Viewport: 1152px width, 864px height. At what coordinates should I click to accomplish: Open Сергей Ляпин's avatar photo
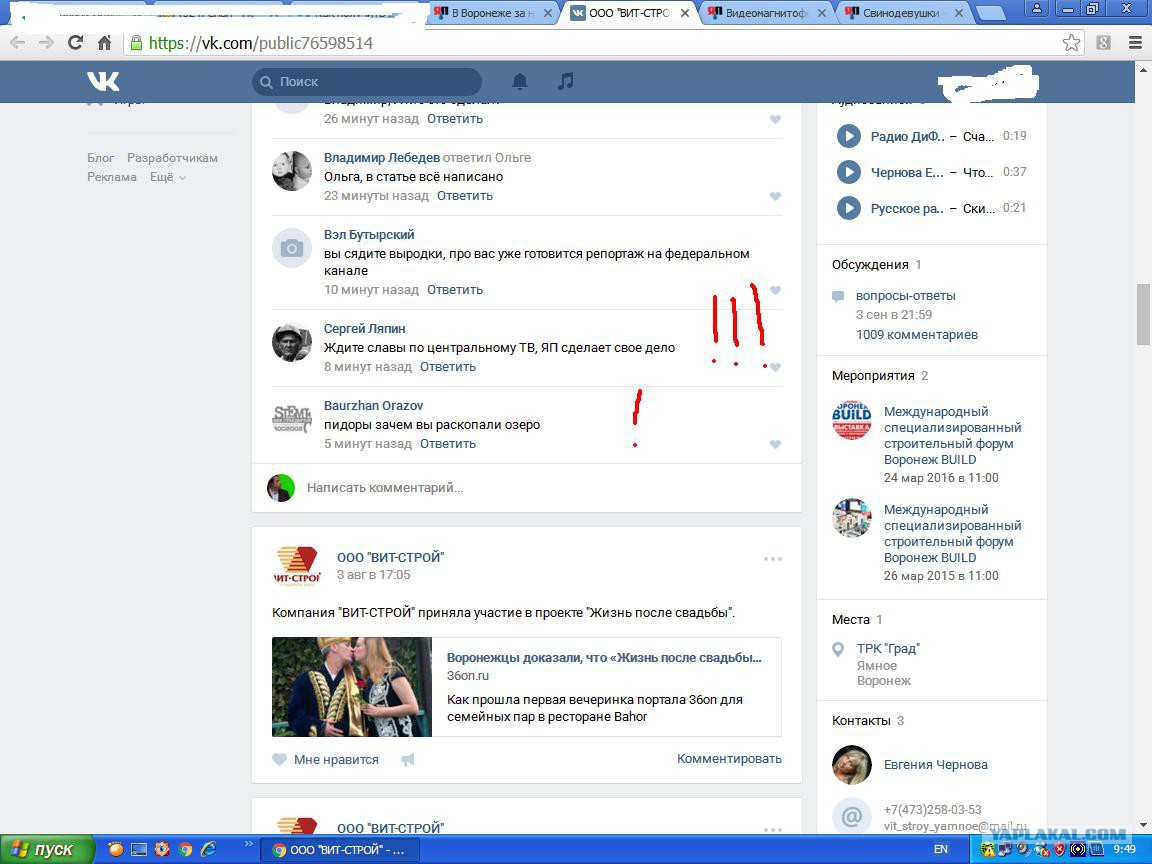292,342
